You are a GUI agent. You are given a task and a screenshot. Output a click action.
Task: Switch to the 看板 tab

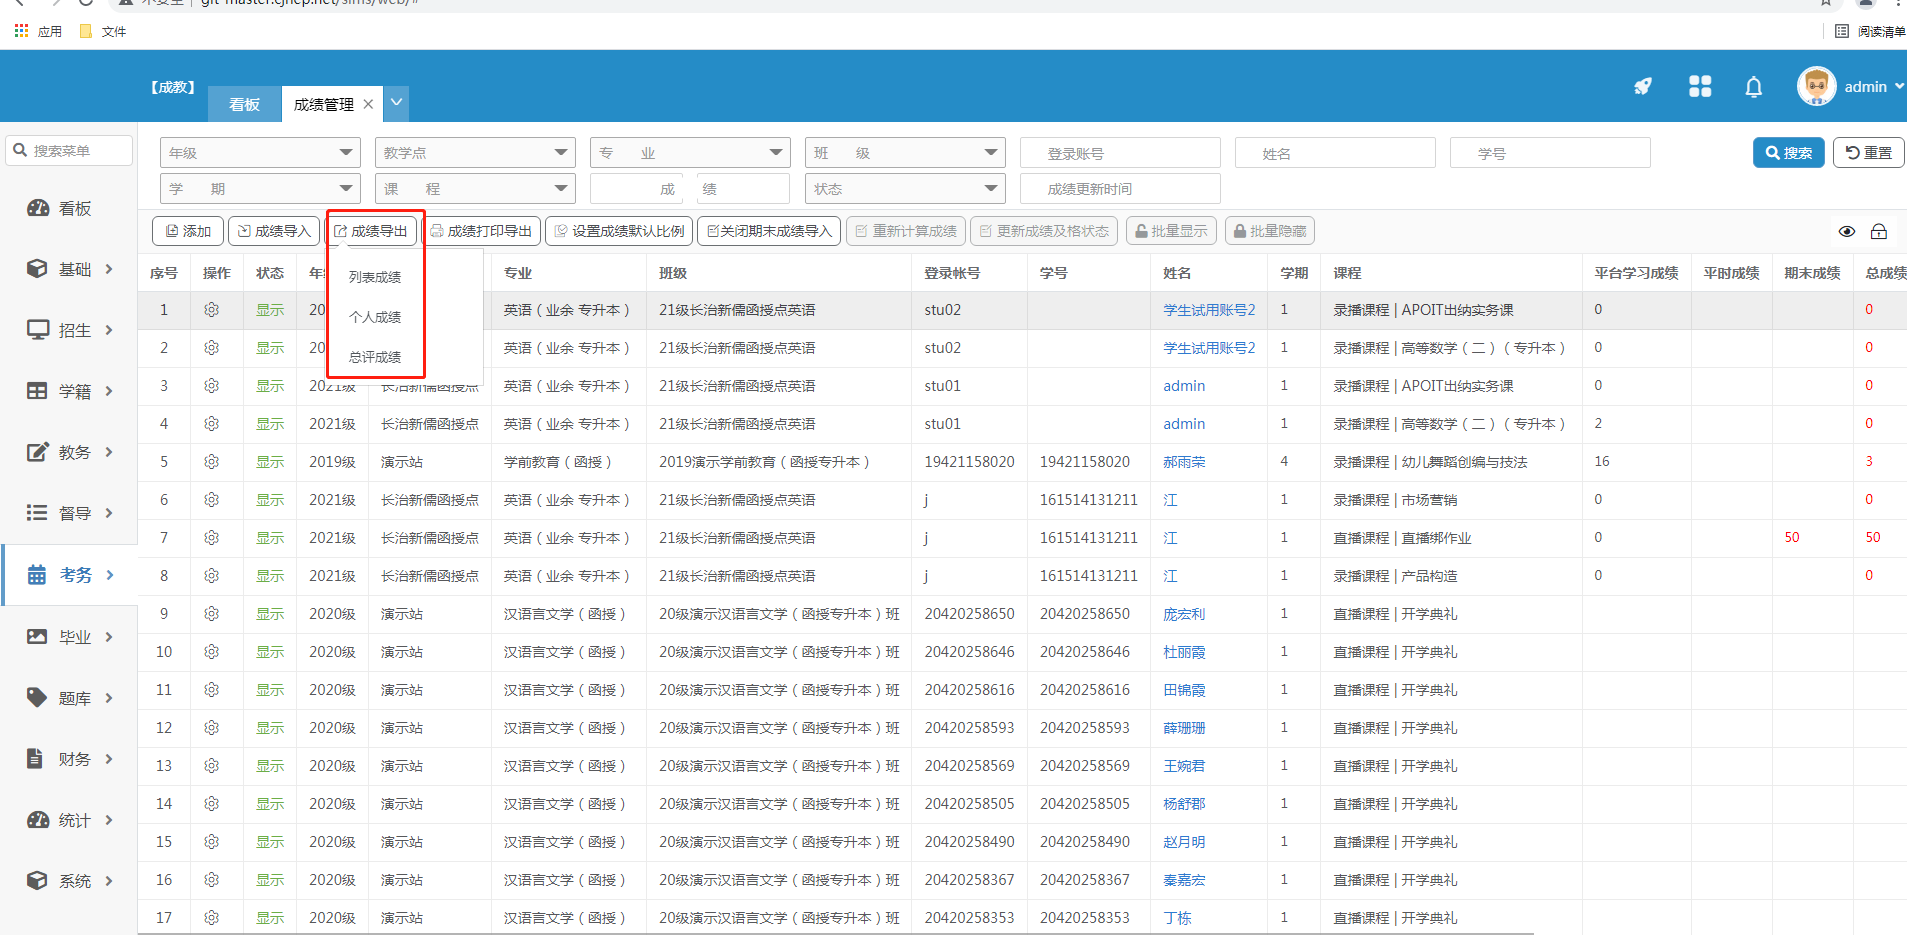(244, 104)
